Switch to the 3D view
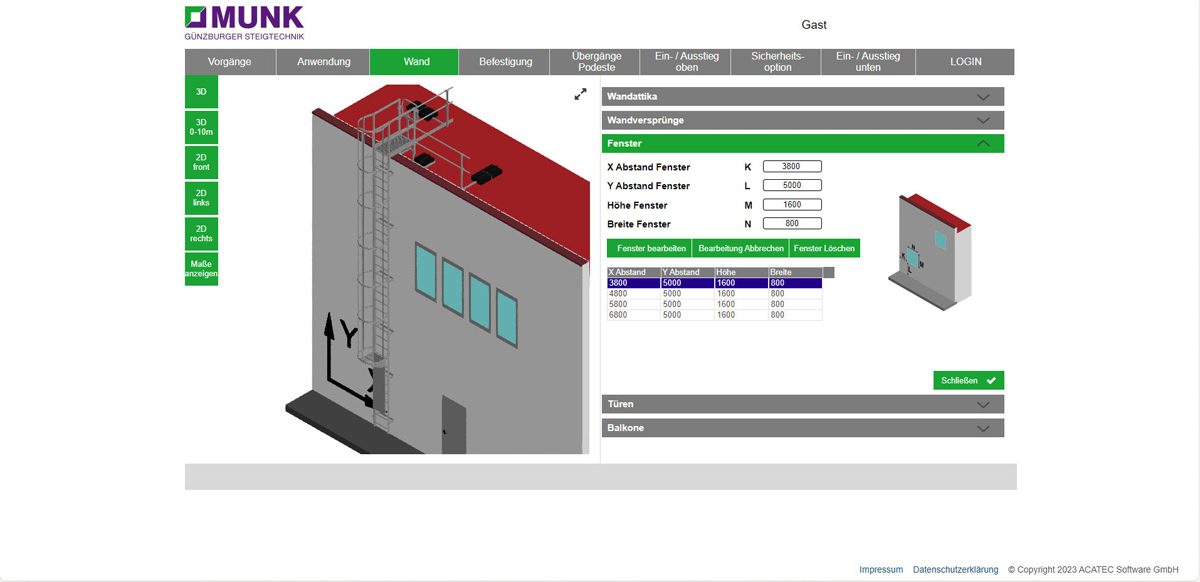 201,91
